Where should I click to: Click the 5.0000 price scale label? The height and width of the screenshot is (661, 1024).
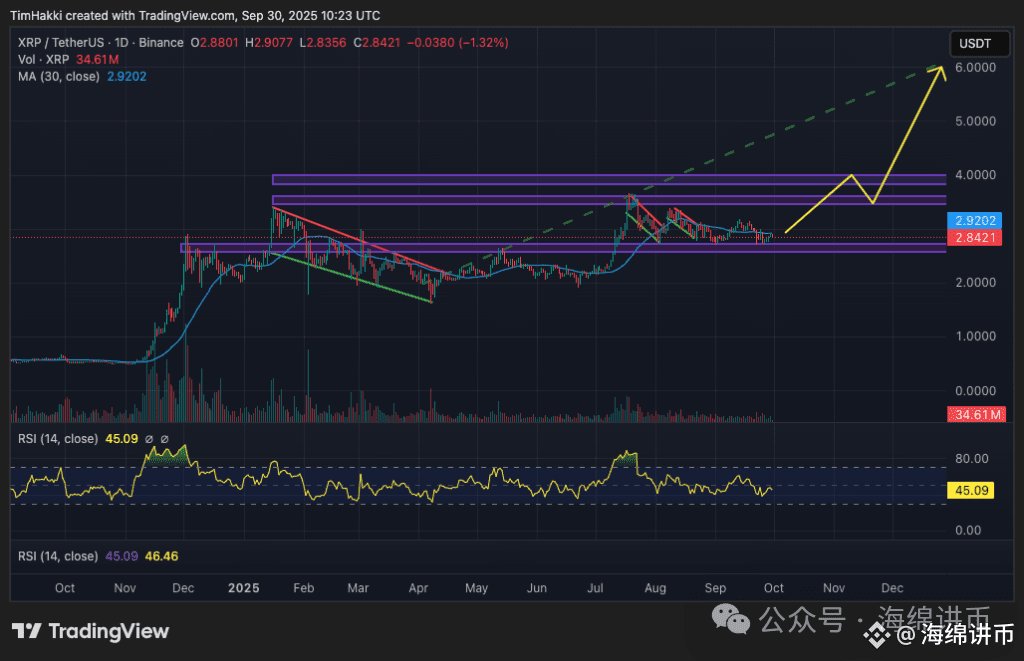(975, 121)
